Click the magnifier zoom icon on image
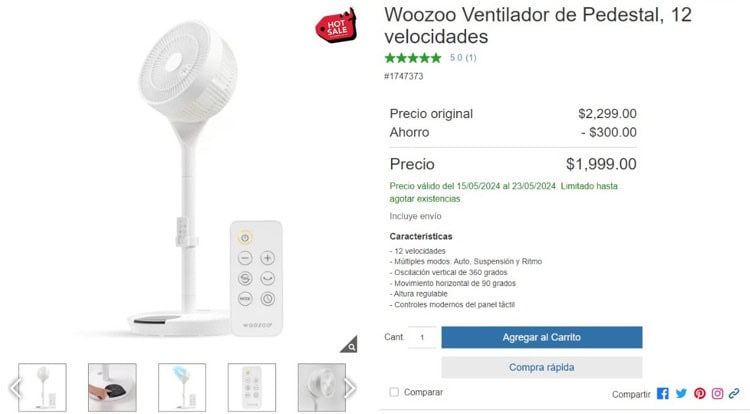The image size is (750, 414). (350, 345)
